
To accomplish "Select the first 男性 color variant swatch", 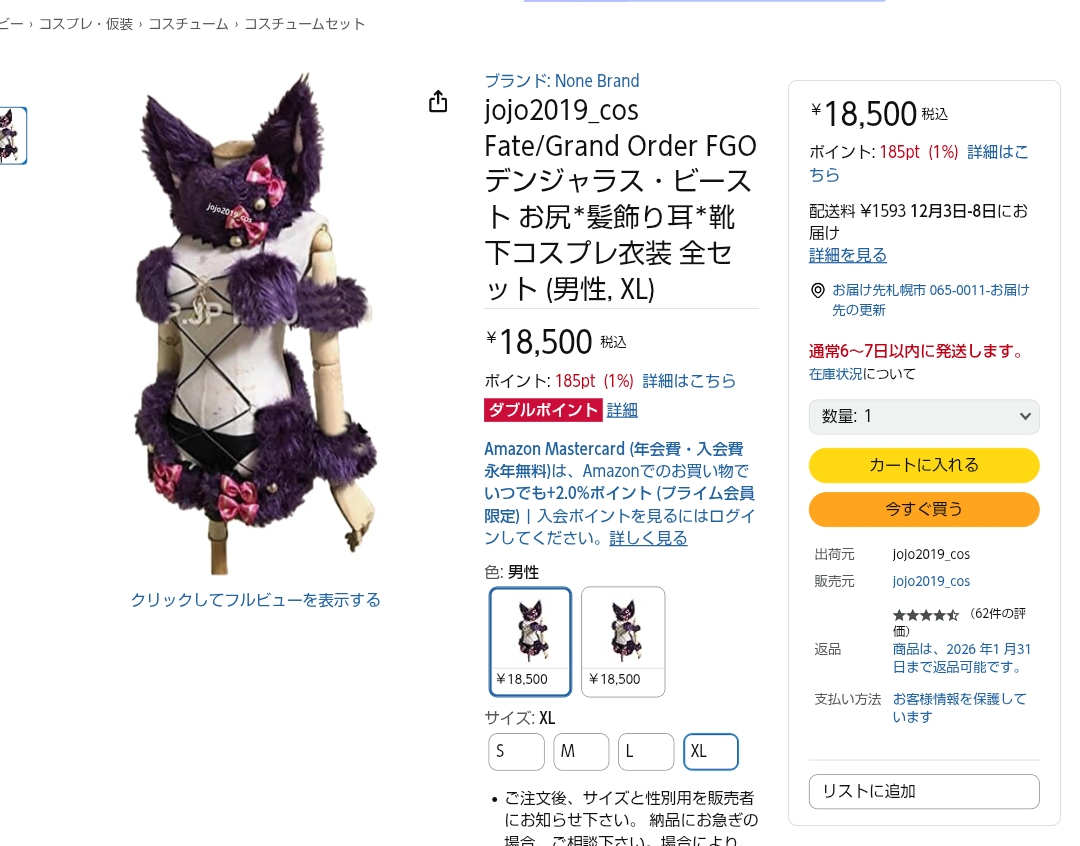I will click(530, 641).
